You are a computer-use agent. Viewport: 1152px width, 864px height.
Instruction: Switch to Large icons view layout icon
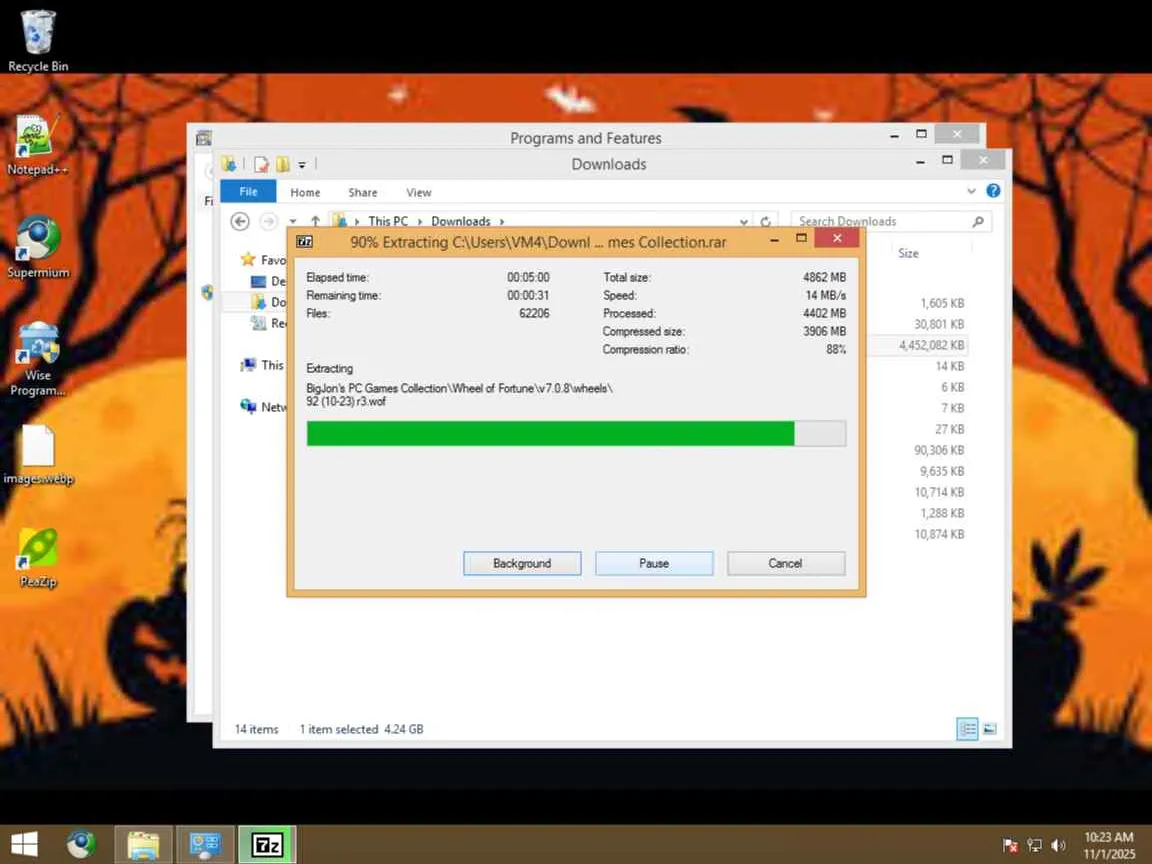990,729
